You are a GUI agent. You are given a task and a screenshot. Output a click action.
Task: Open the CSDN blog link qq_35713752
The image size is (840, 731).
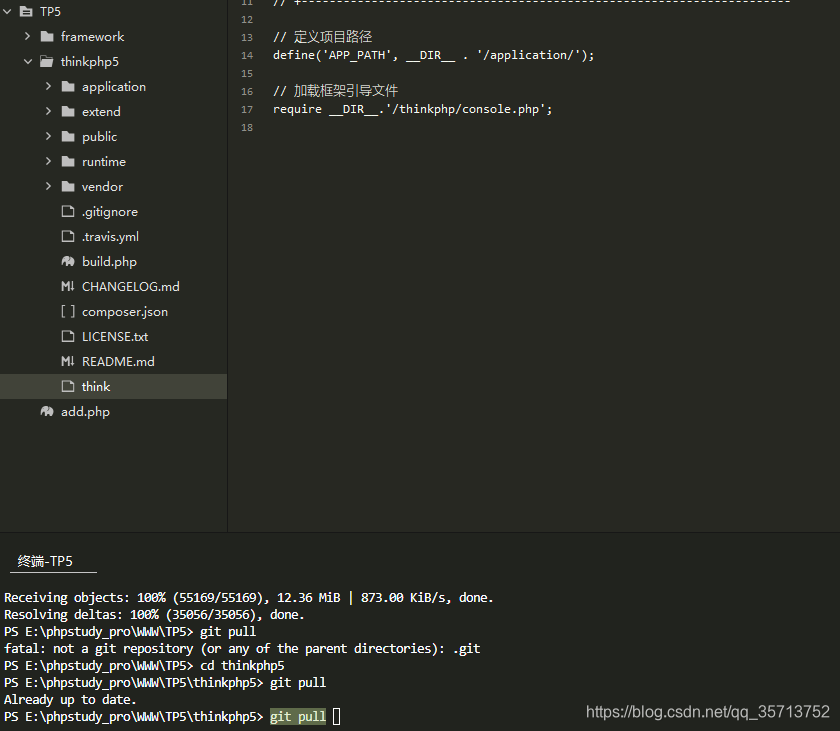pyautogui.click(x=707, y=711)
